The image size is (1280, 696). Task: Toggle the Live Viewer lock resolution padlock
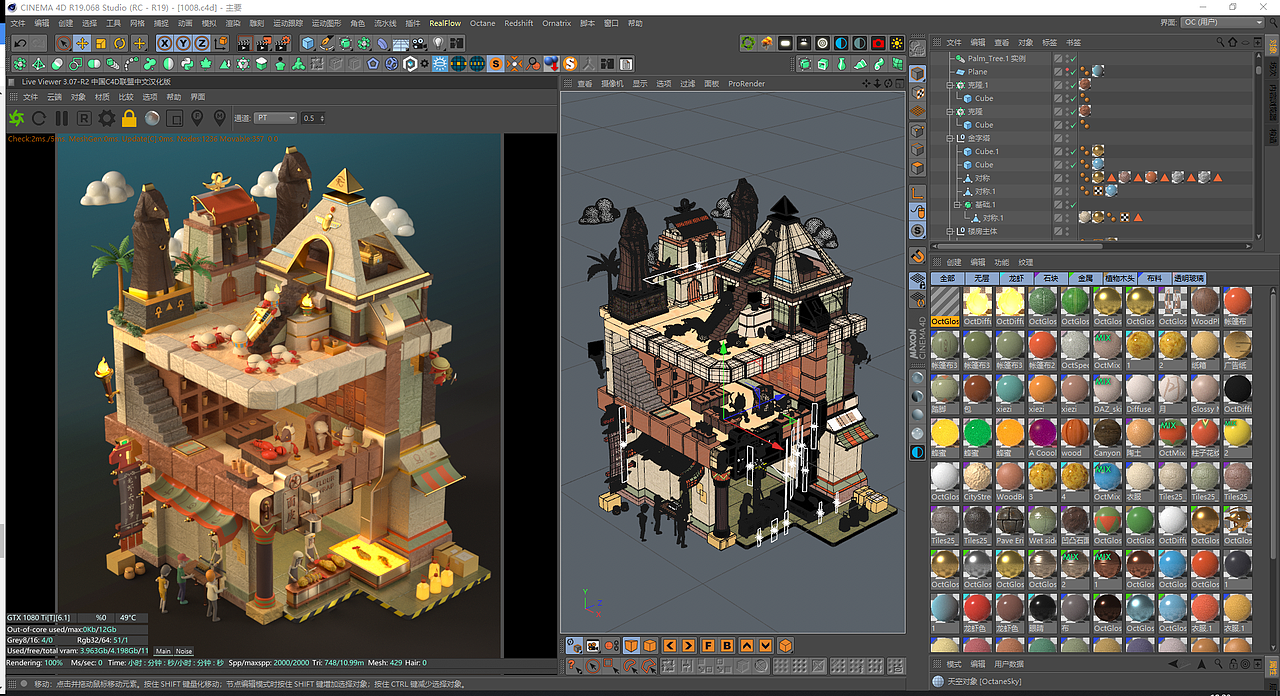129,118
